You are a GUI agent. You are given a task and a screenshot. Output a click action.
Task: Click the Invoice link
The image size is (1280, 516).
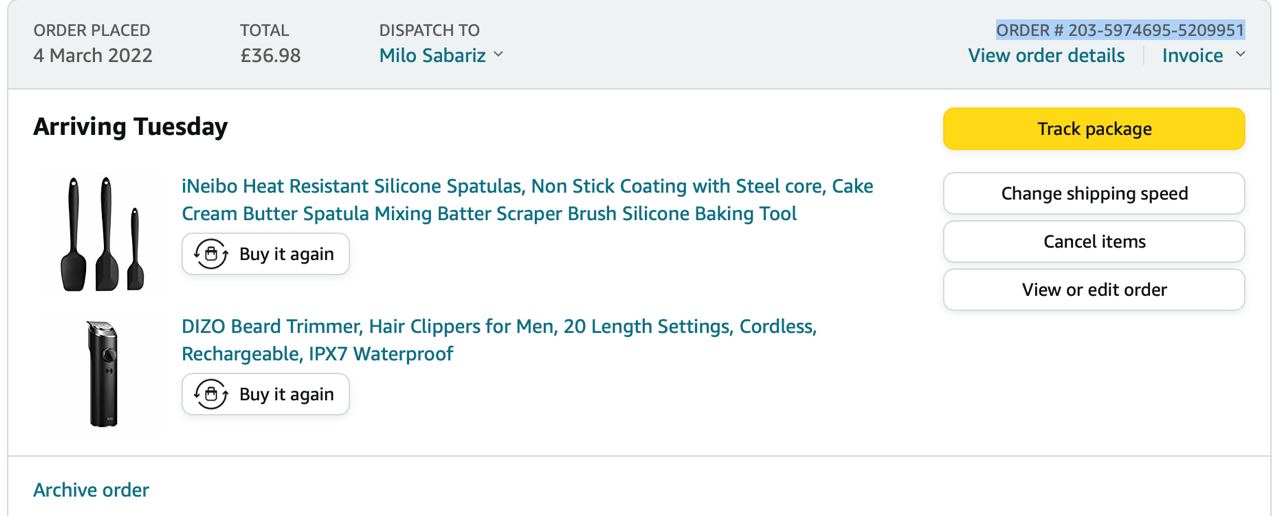click(x=1192, y=55)
